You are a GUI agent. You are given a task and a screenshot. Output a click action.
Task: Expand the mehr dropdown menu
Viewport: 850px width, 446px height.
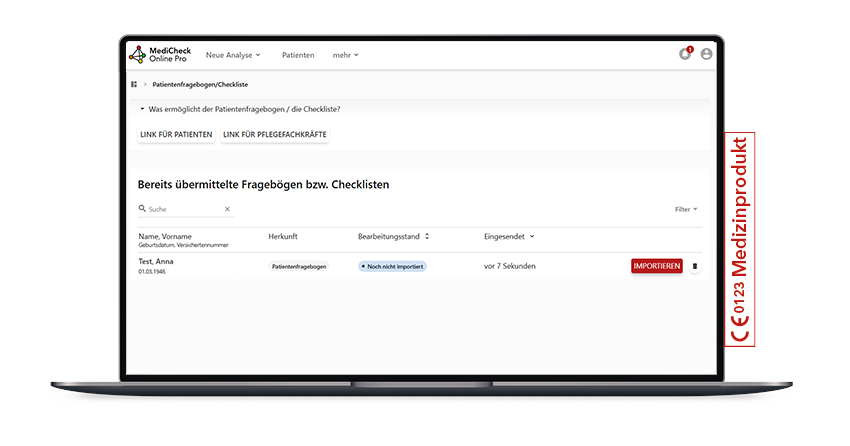point(345,55)
